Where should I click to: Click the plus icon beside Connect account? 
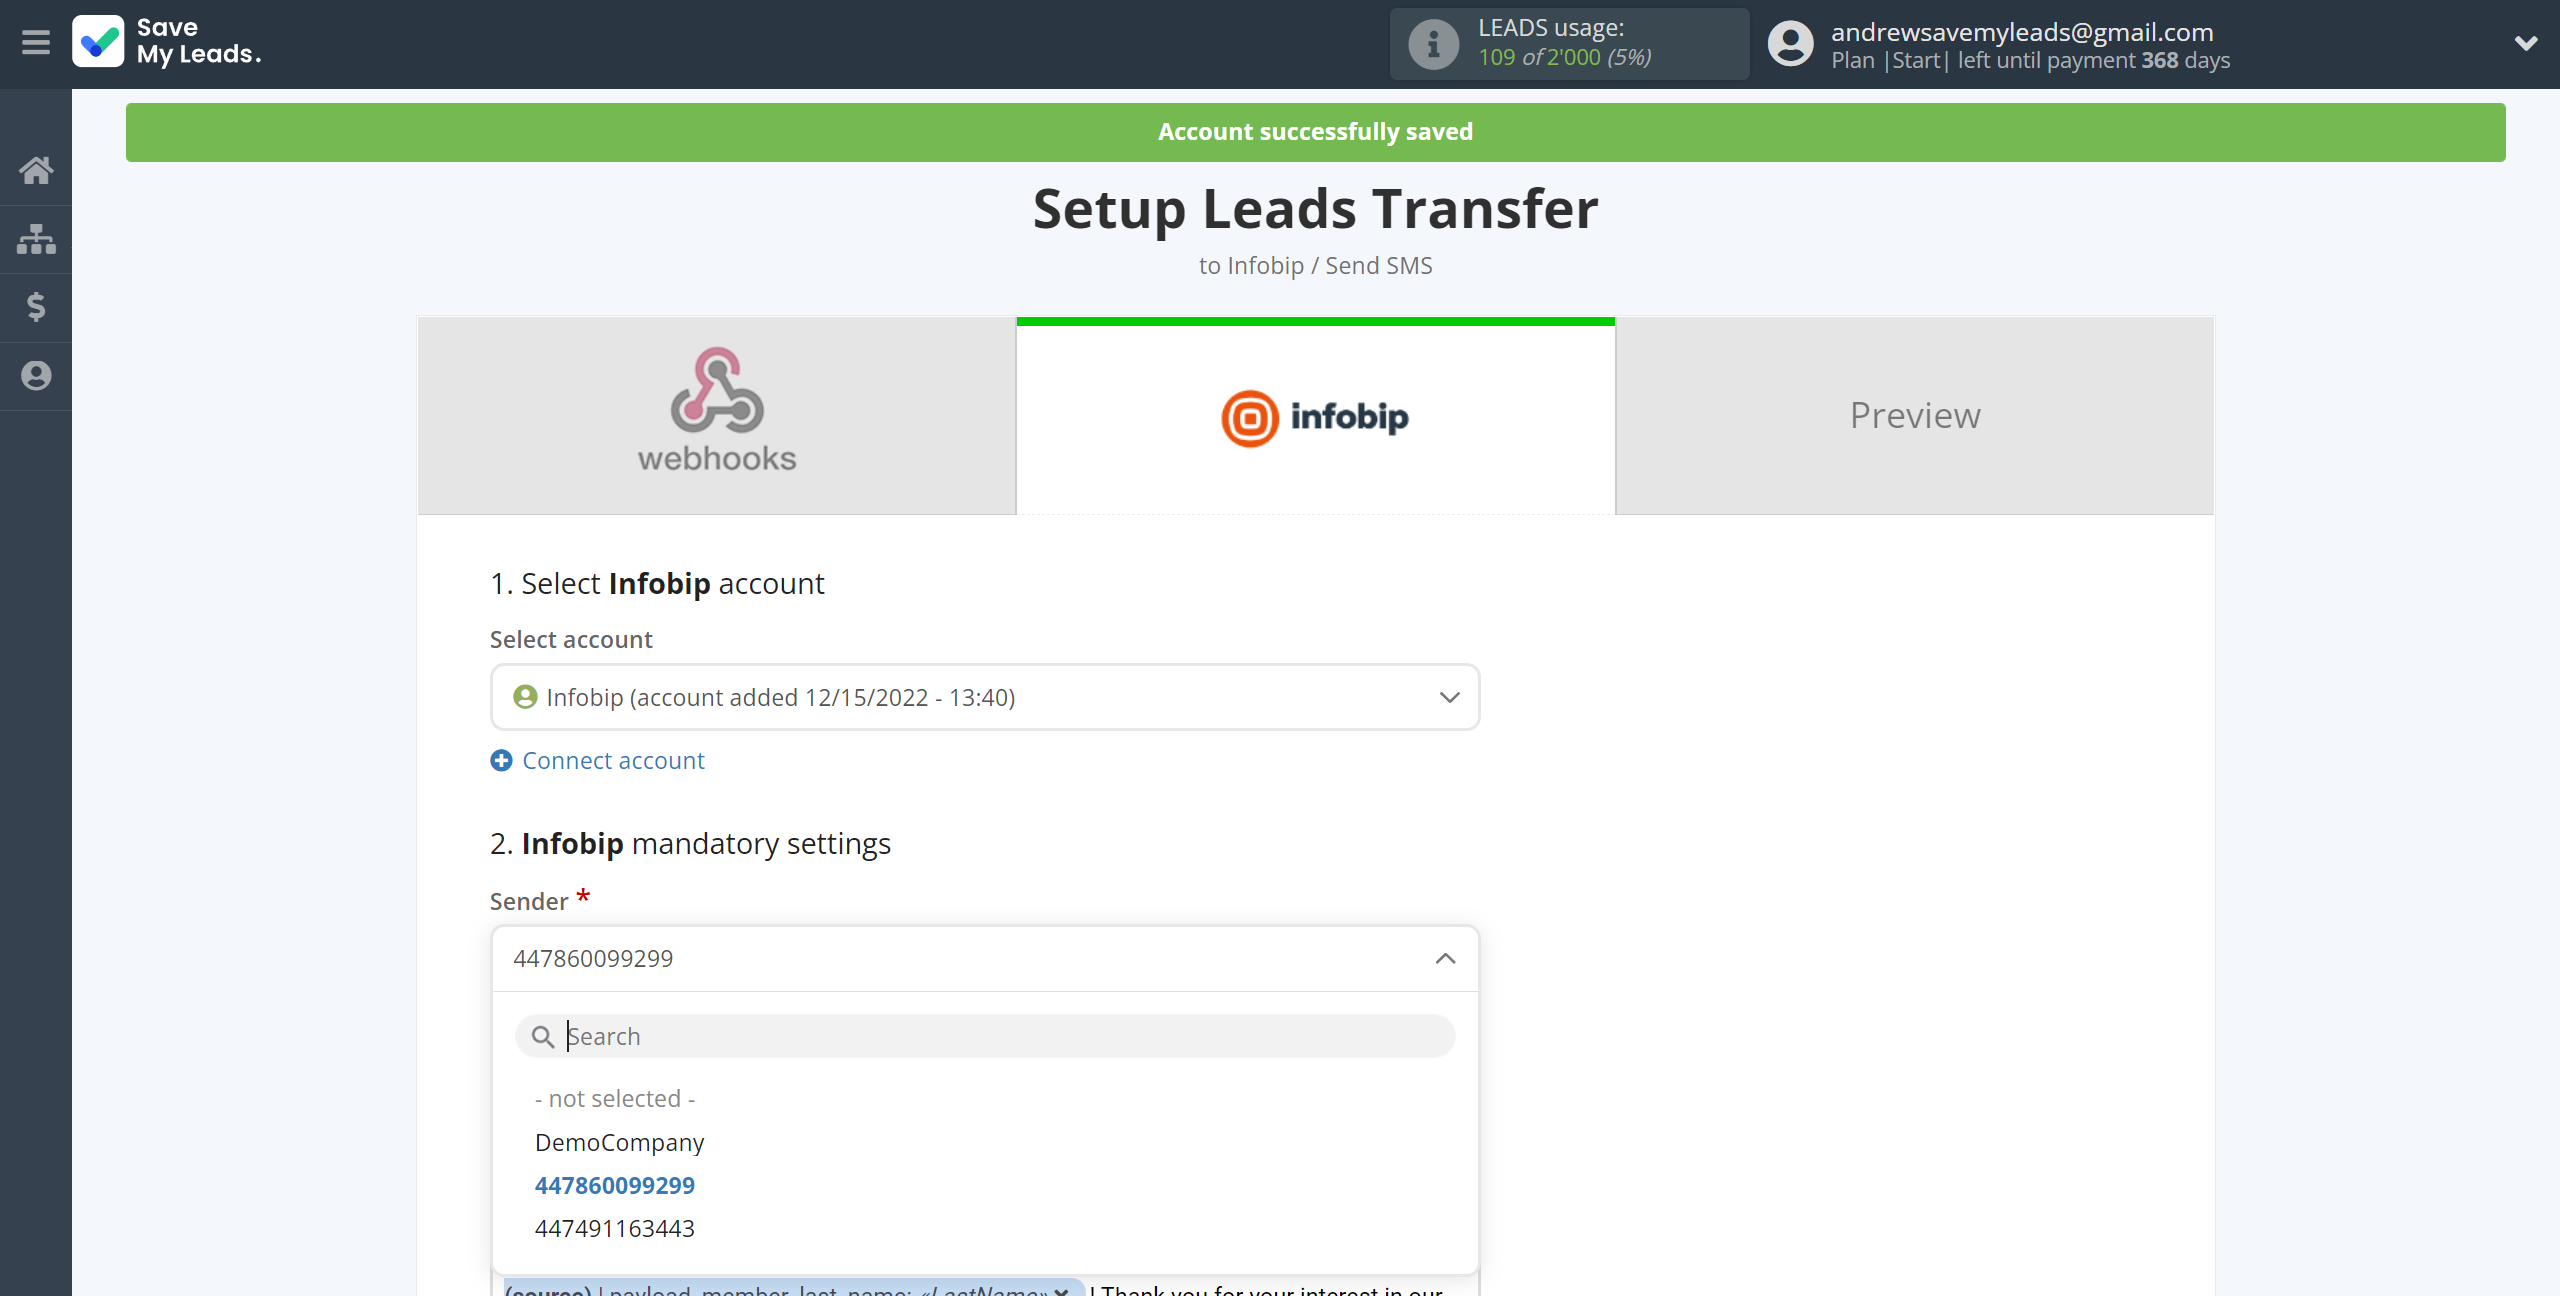[501, 760]
